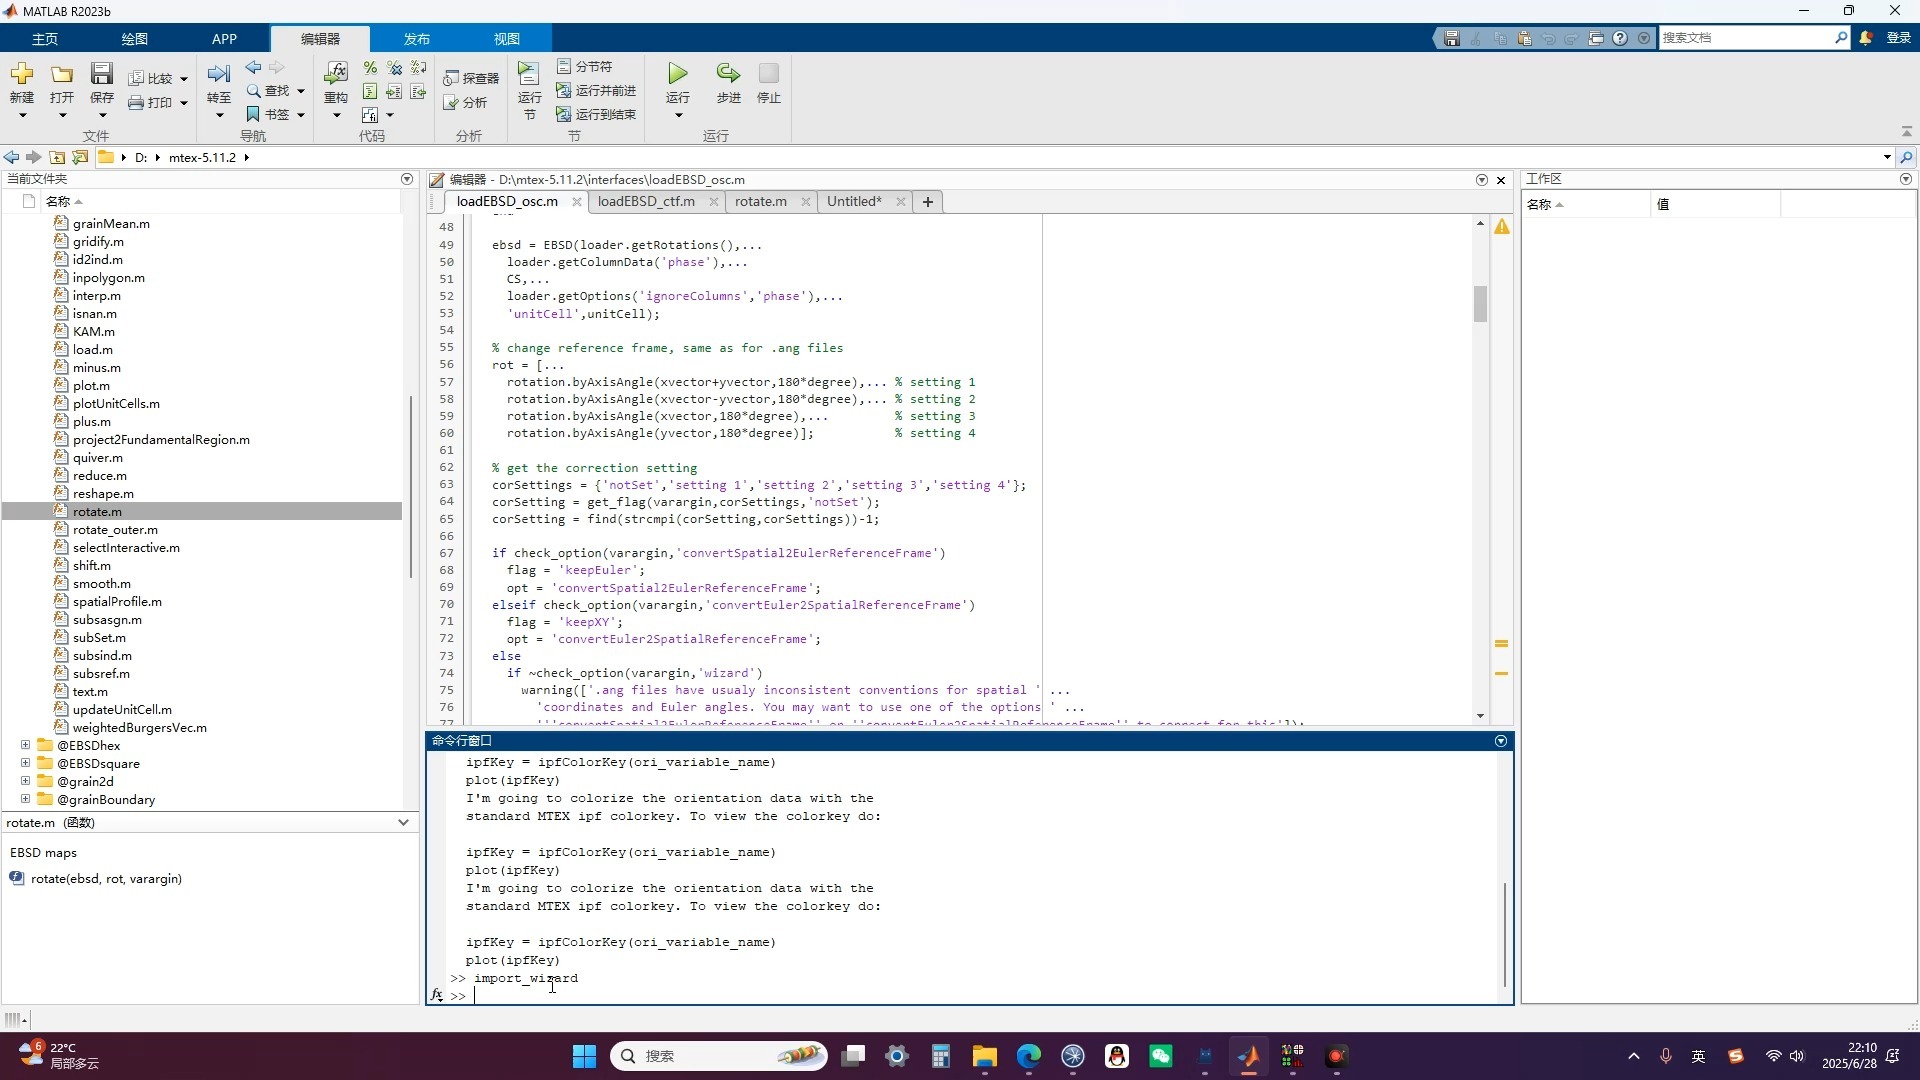Image resolution: width=1920 pixels, height=1080 pixels.
Task: Decrease indent with the indent-left icon
Action: click(x=418, y=92)
